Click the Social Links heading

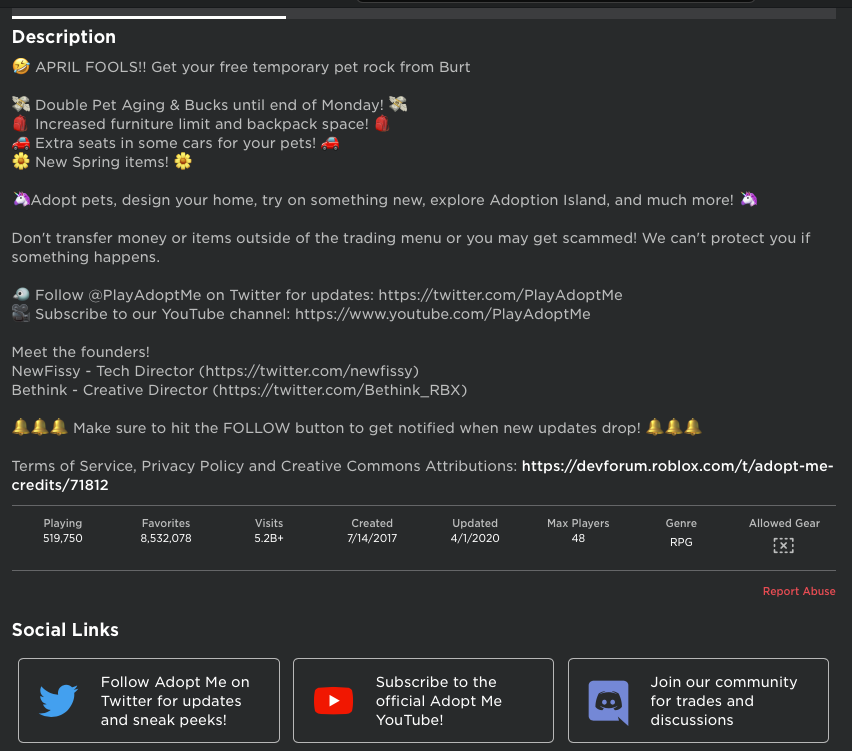[65, 630]
